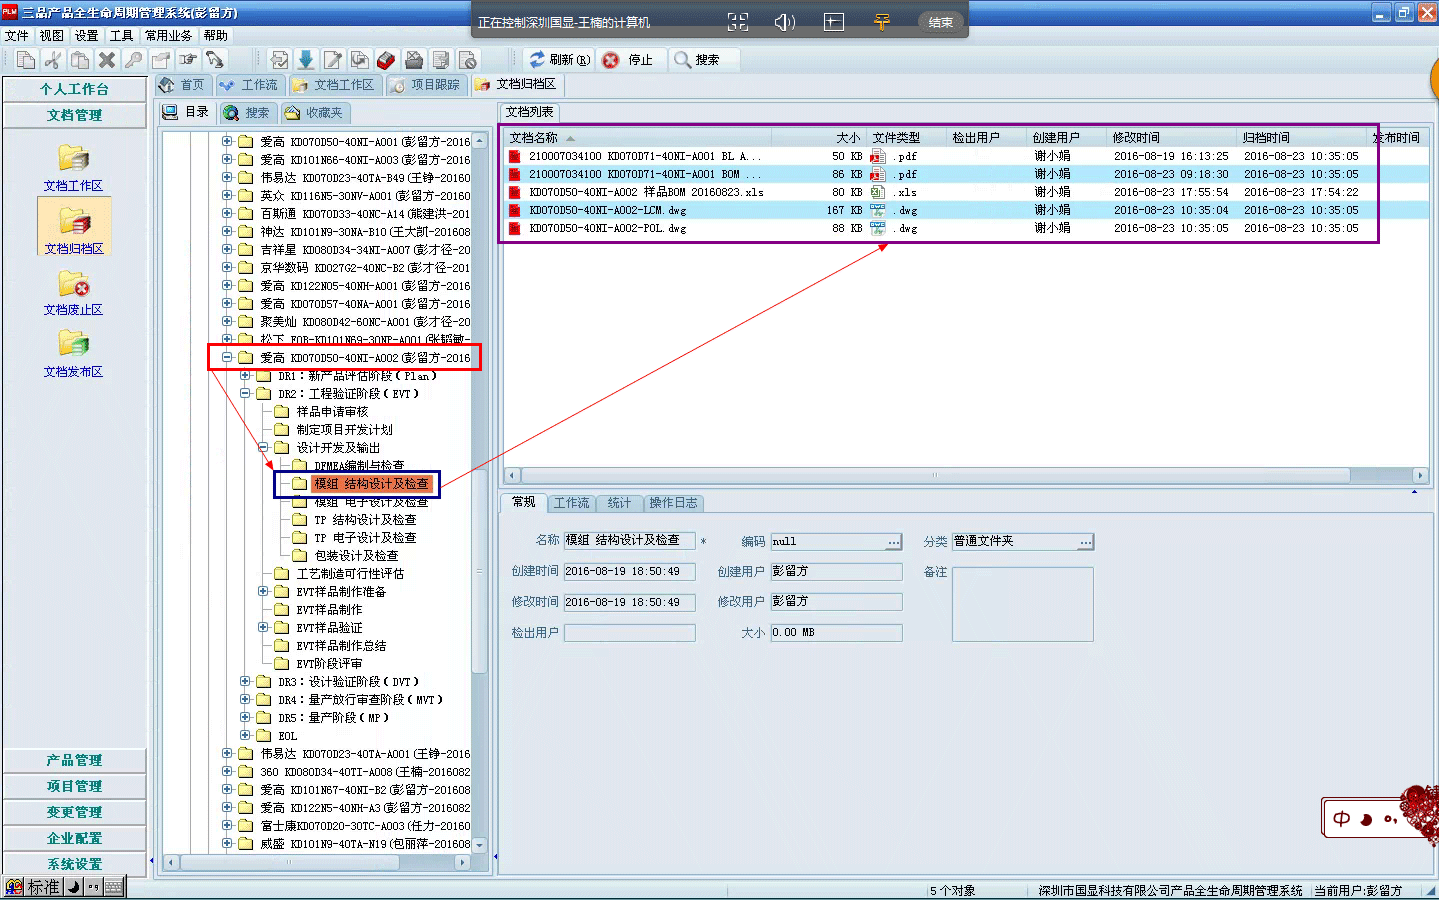Collapse the DR2 工程验证阶段 (EVT) node

point(245,394)
